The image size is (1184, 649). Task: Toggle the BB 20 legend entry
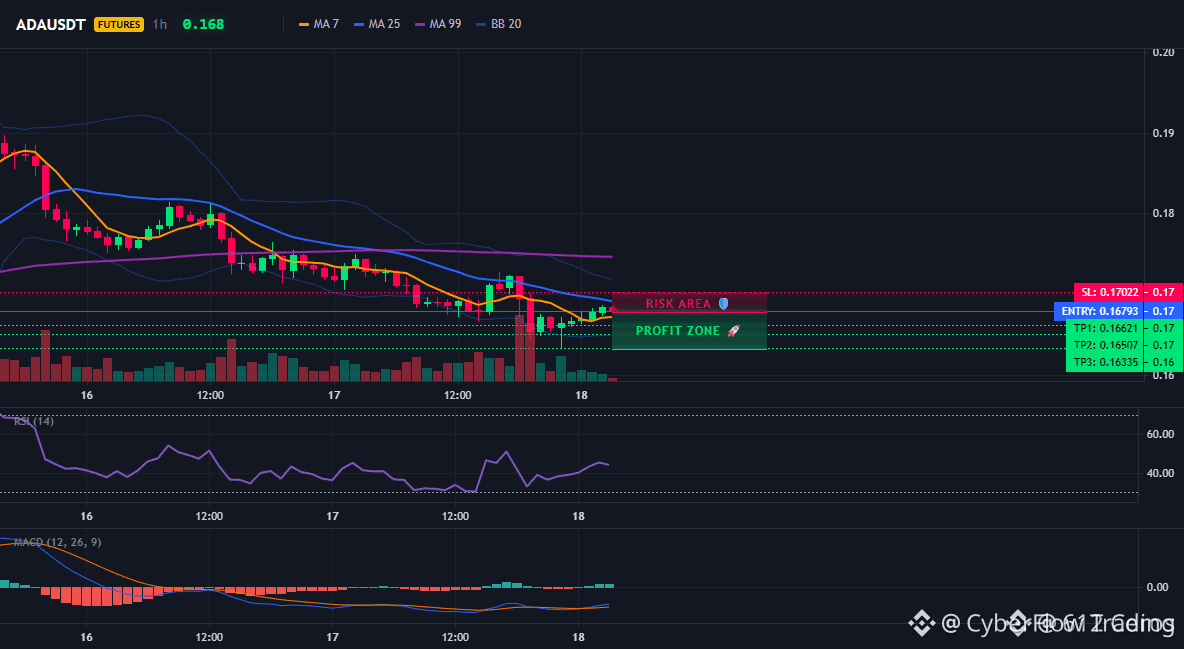click(x=499, y=24)
